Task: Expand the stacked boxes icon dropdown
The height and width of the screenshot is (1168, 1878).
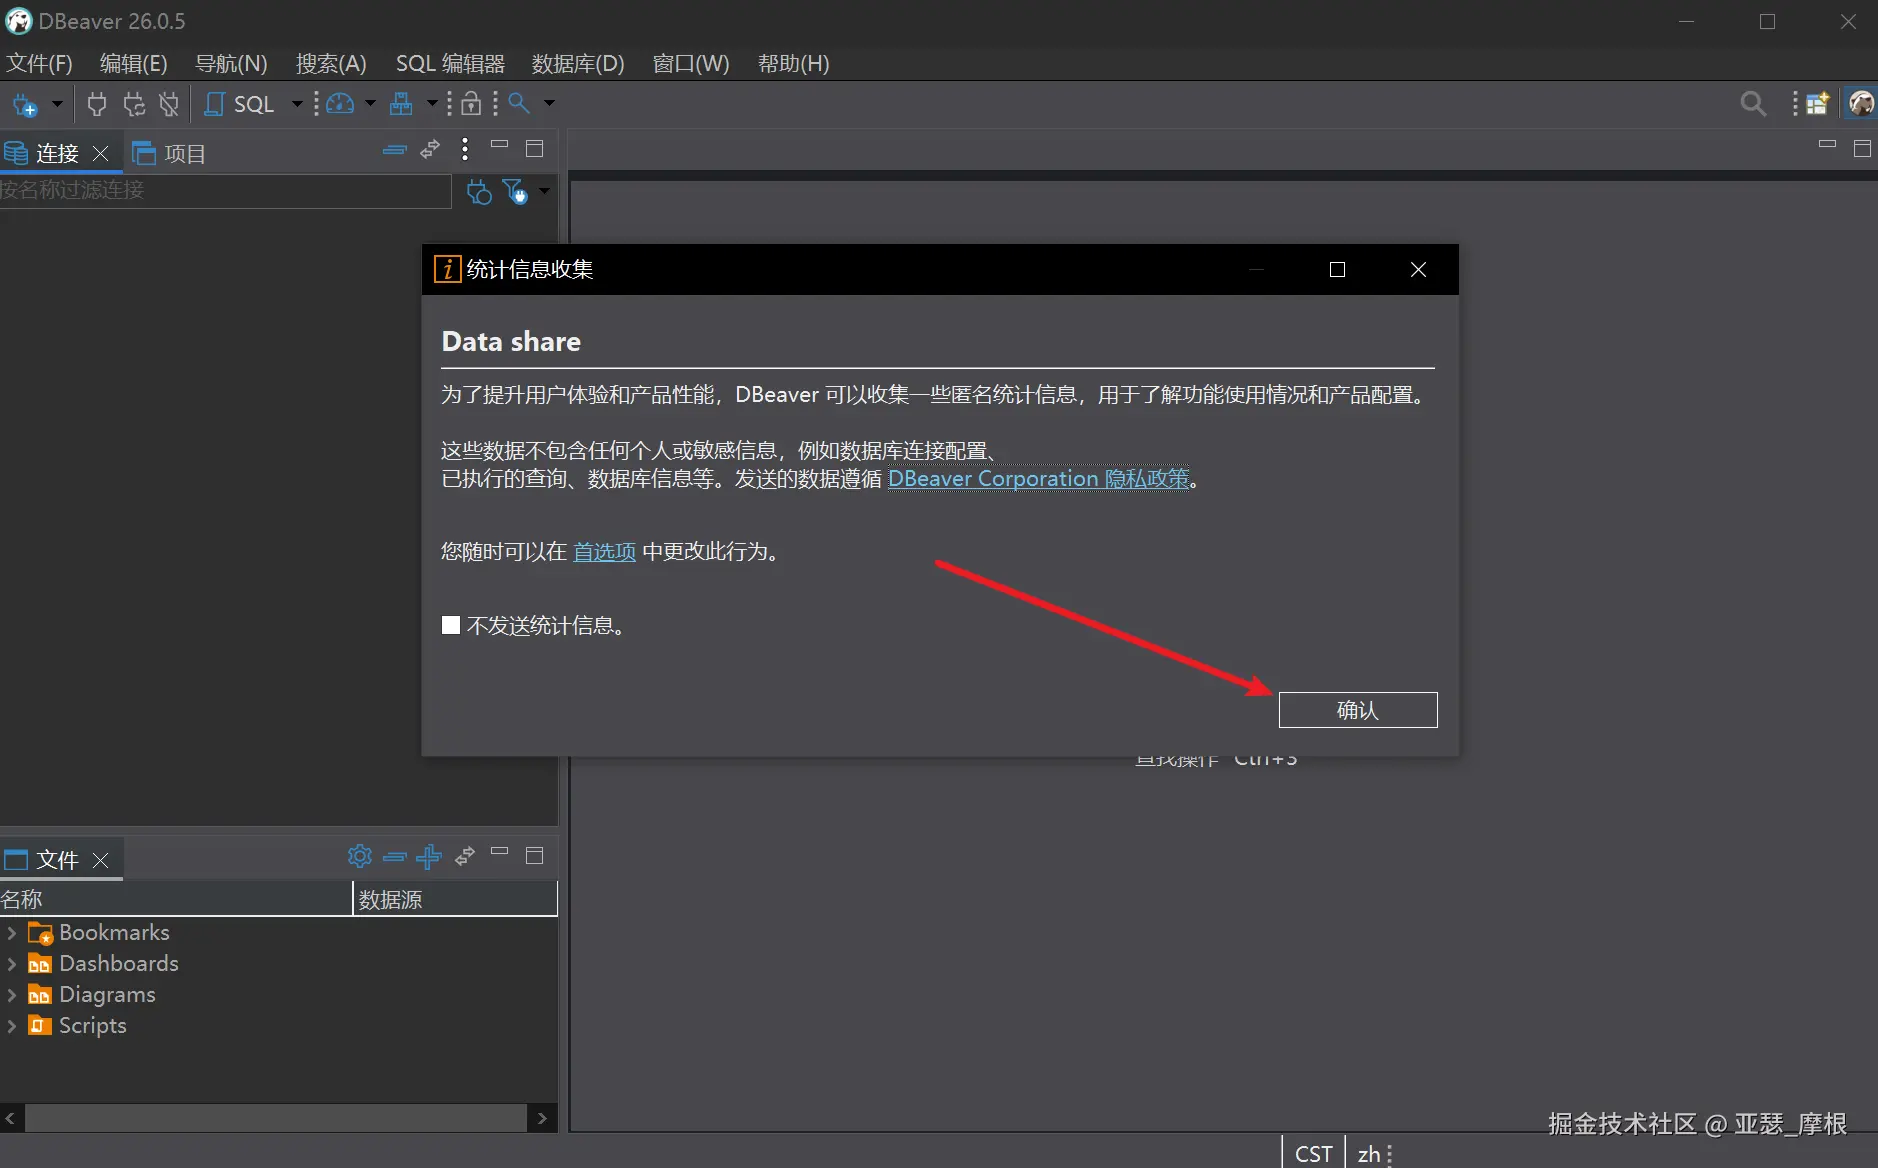Action: tap(432, 103)
